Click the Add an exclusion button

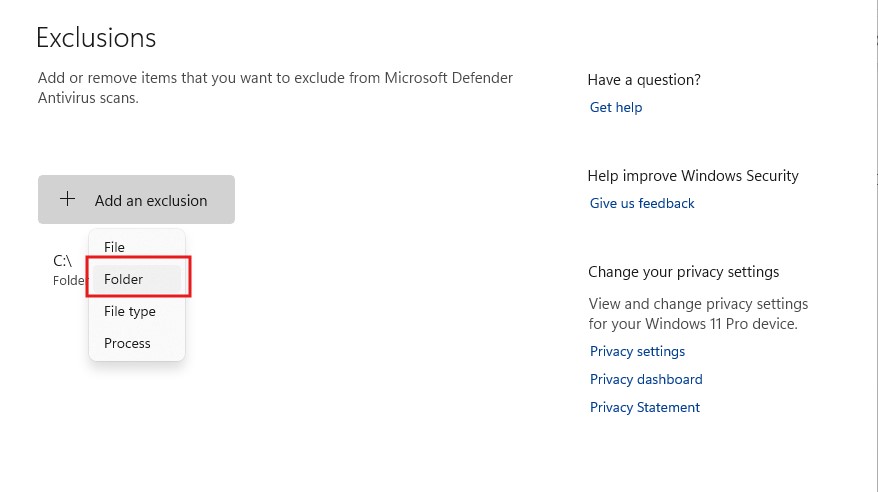click(x=136, y=200)
